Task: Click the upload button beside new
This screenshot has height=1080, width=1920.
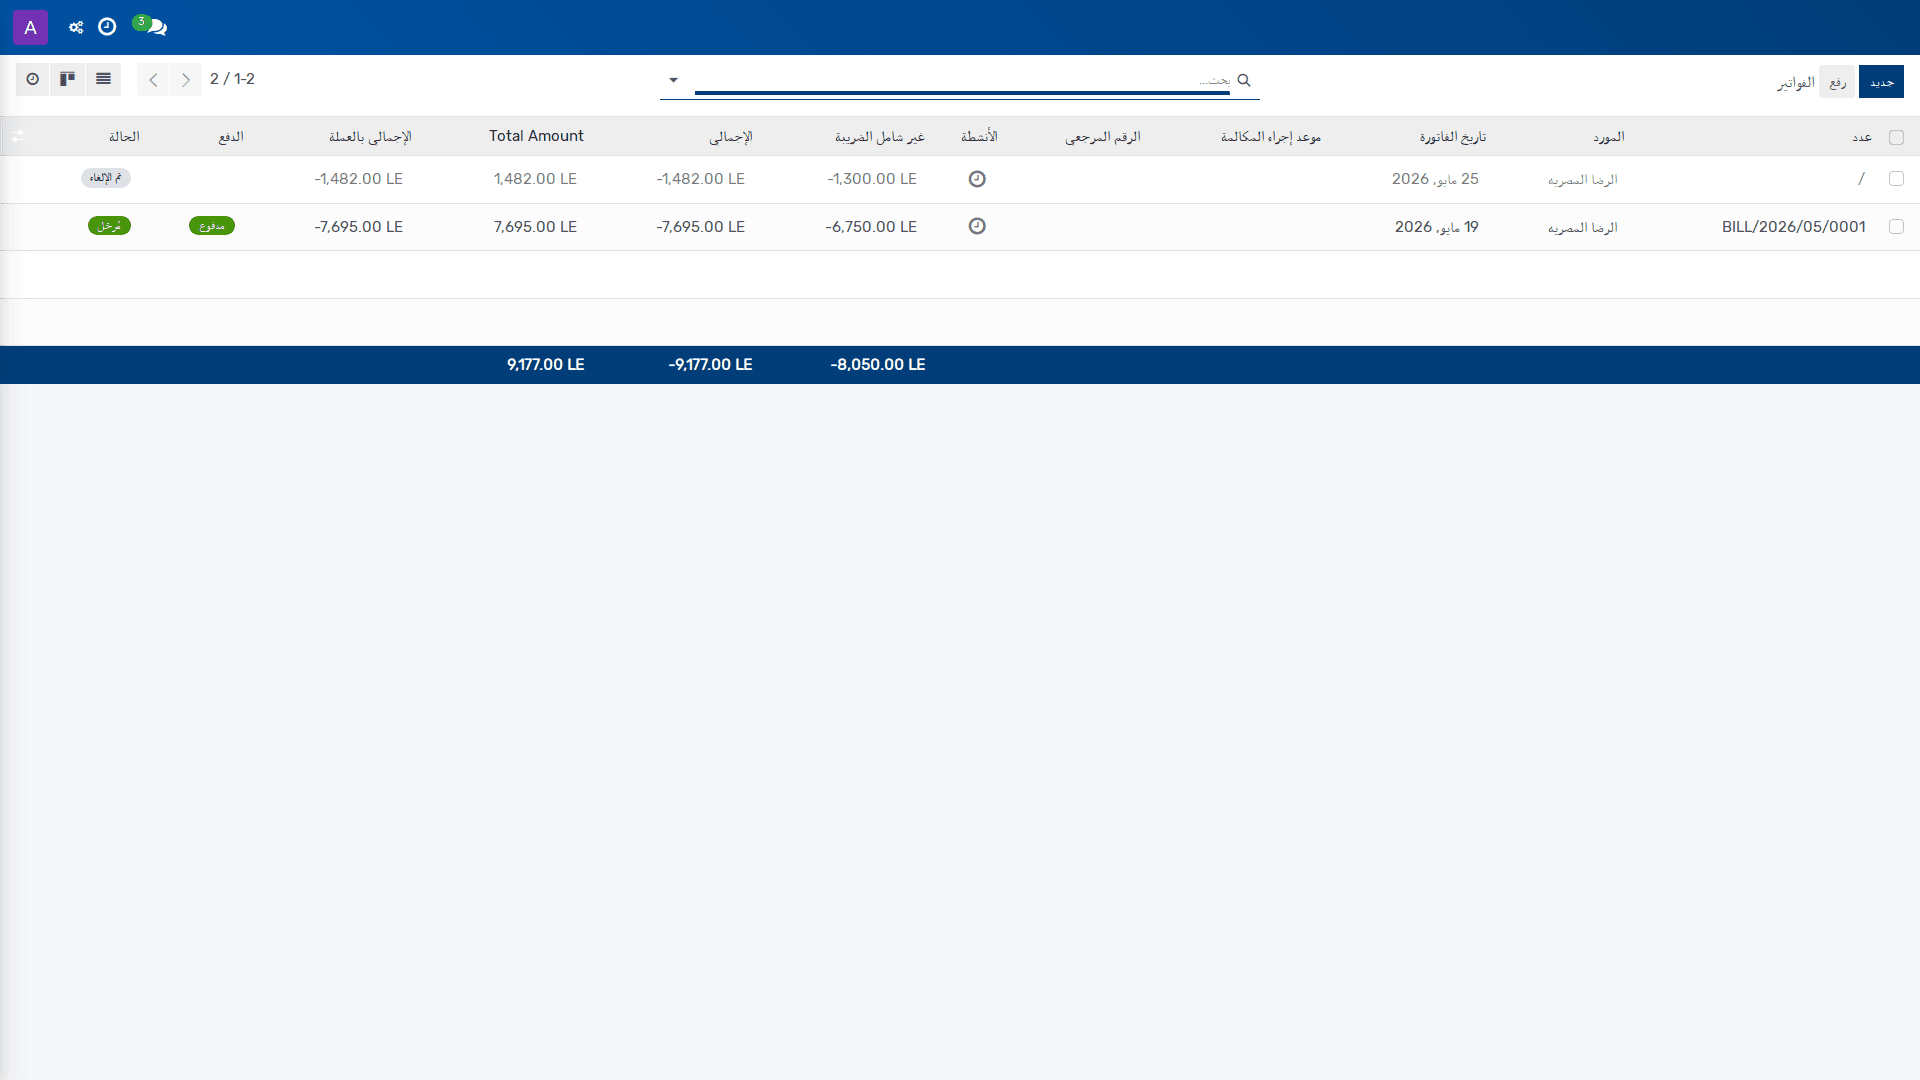Action: pyautogui.click(x=1837, y=82)
